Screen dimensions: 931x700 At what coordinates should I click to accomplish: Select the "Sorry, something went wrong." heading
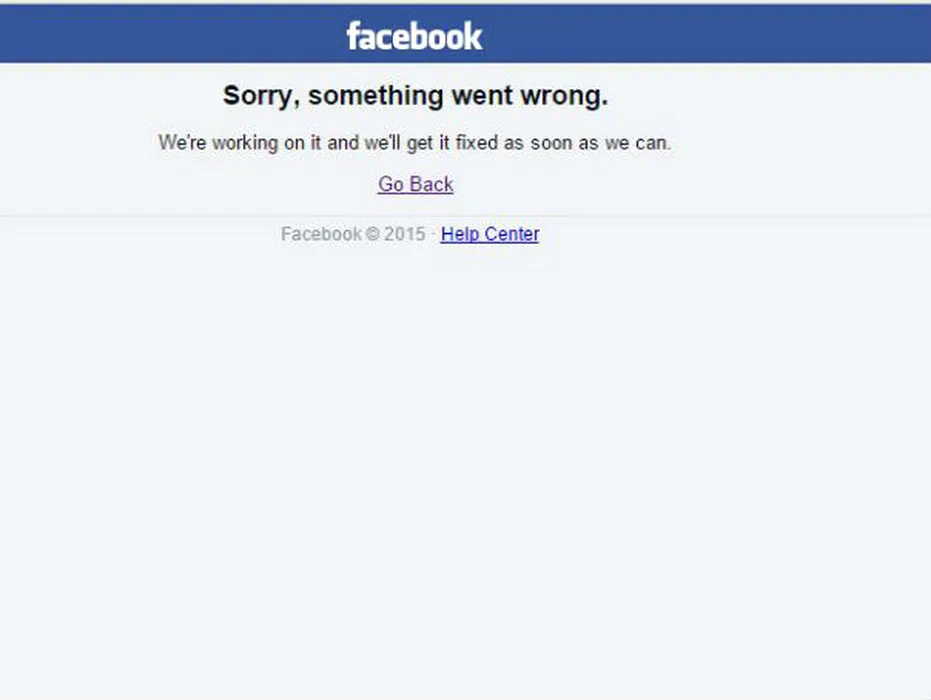[416, 96]
